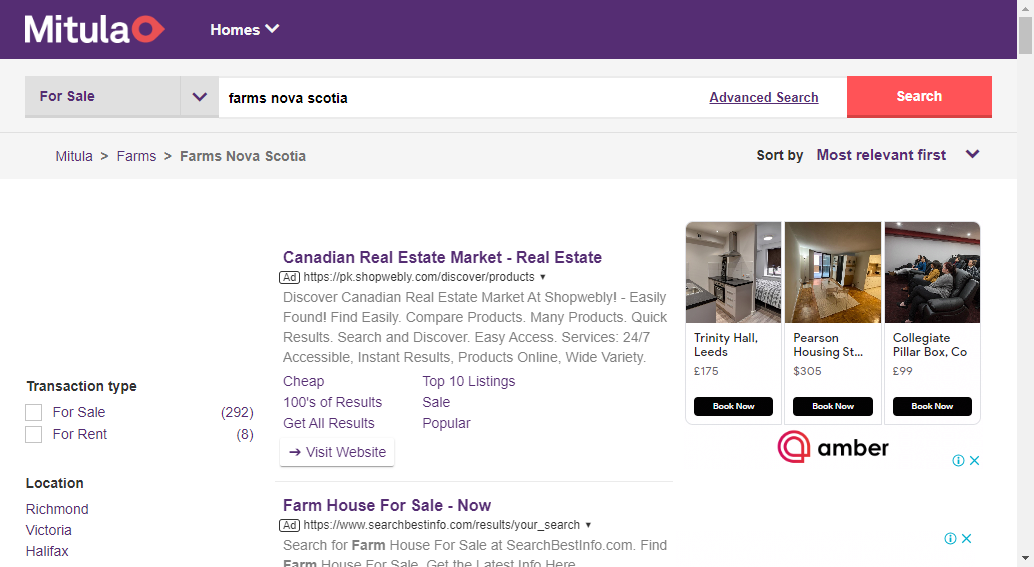Screen dimensions: 1034x567
Task: Focus the search box with 'farms nova scotia'
Action: tap(462, 98)
